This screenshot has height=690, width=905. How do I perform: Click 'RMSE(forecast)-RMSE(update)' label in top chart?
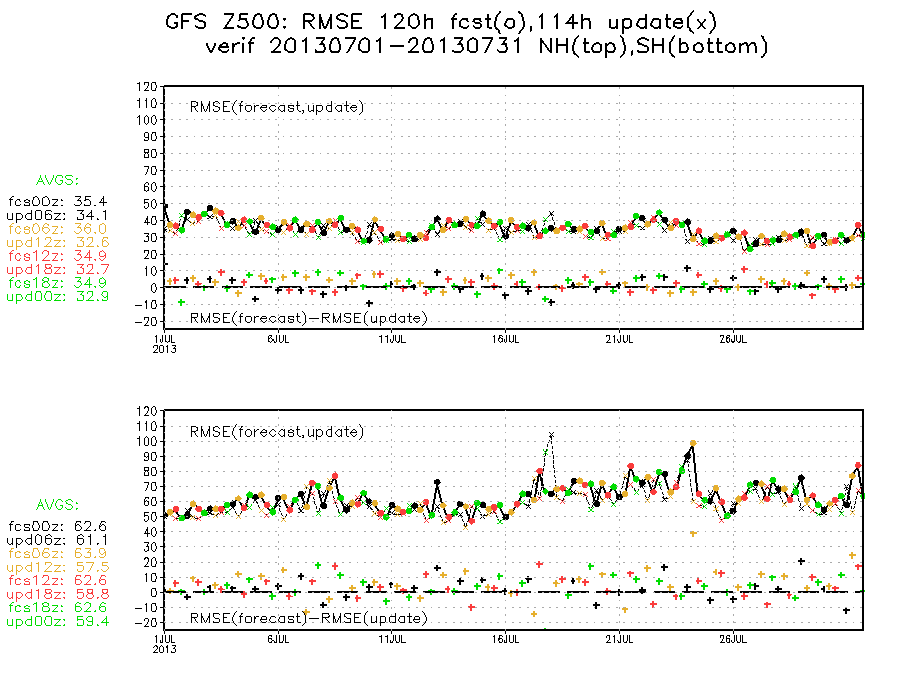[x=309, y=318]
